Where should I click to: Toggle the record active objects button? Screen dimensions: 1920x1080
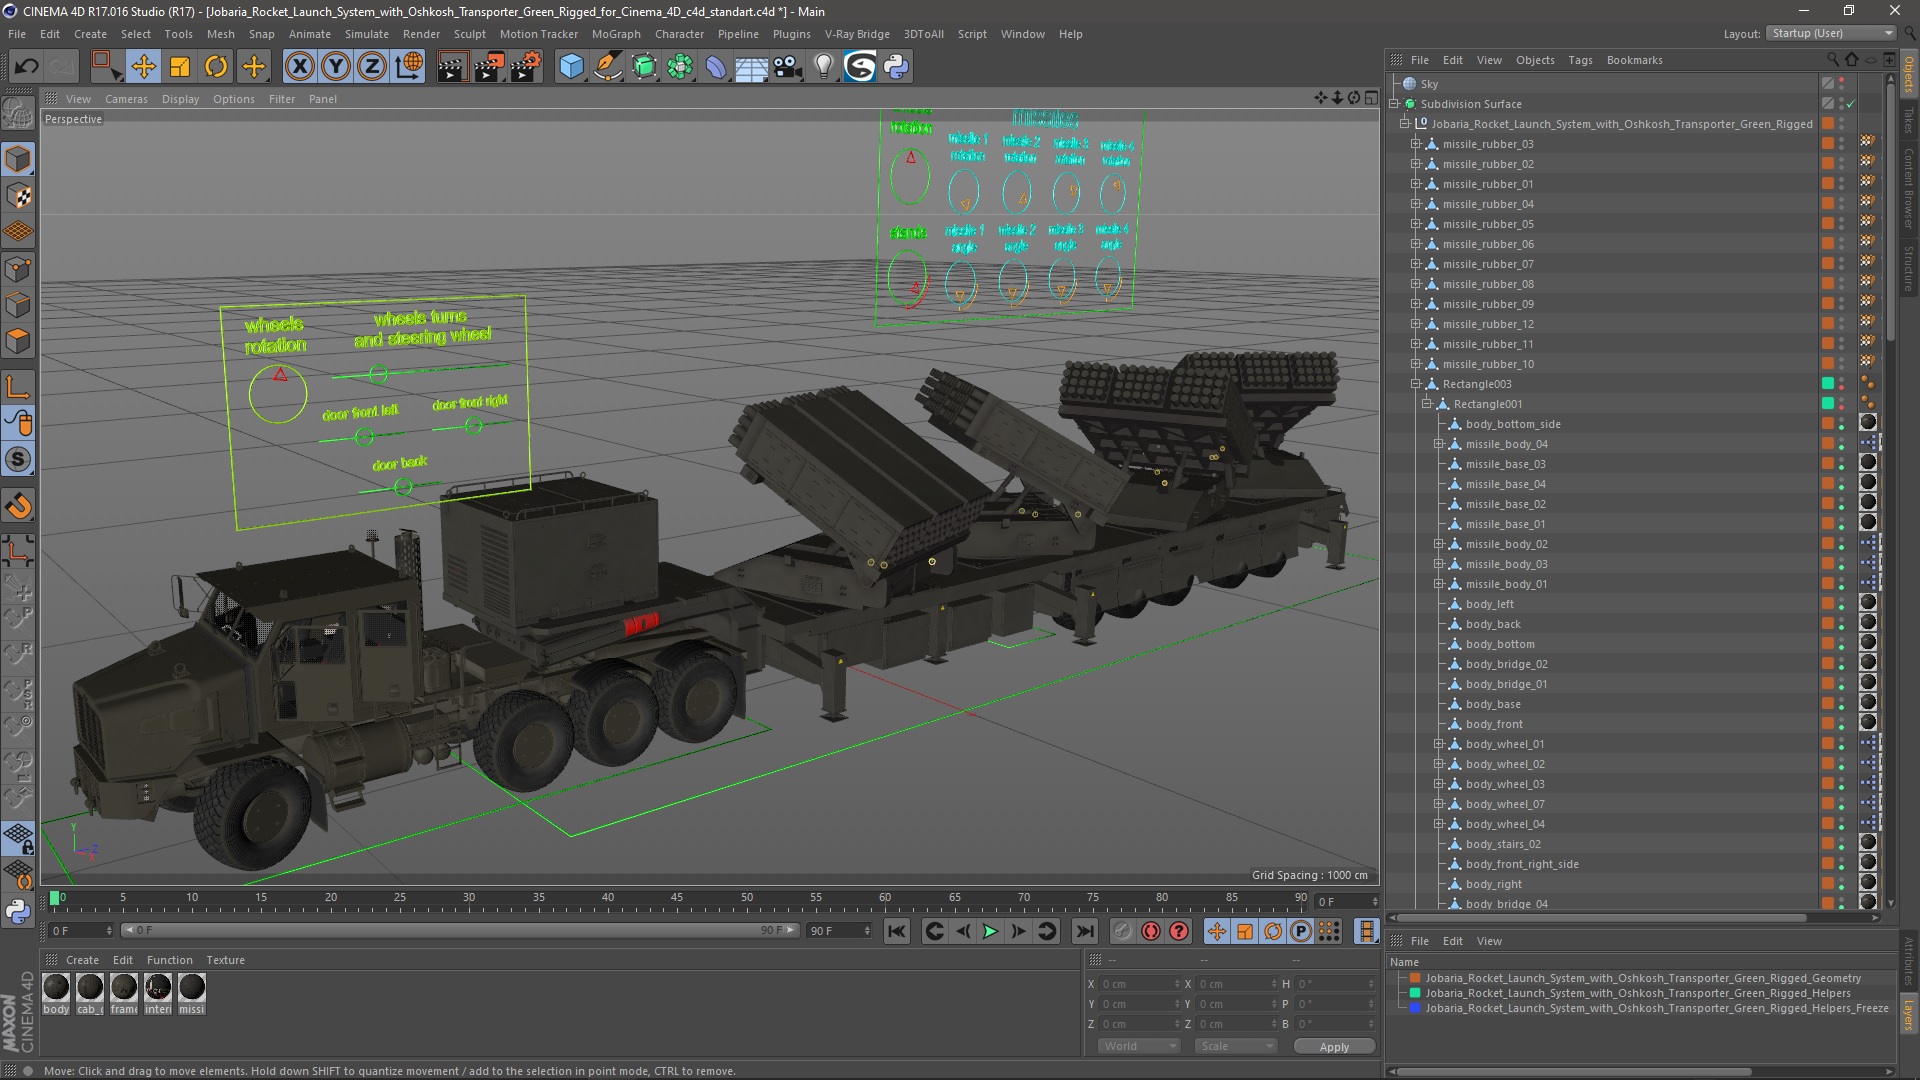point(1122,931)
